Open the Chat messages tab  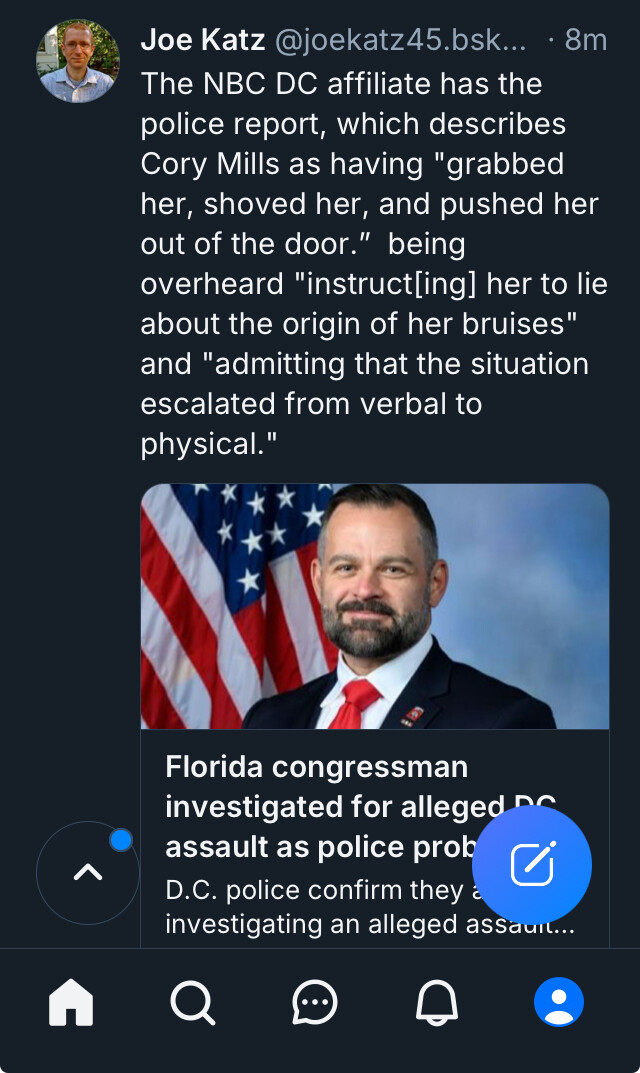point(315,1001)
